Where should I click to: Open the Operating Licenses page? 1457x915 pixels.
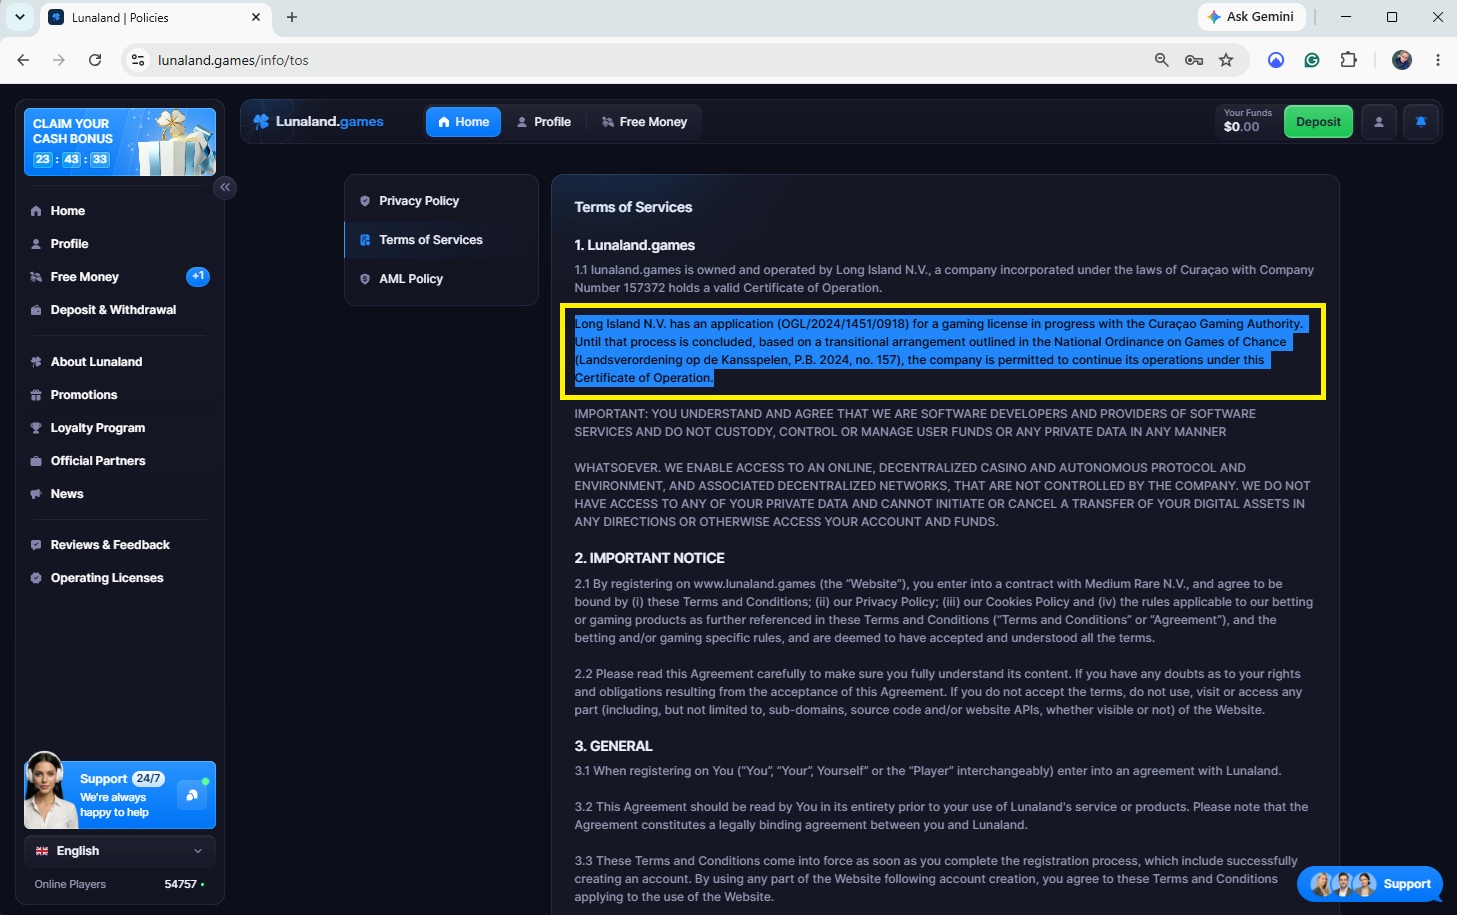click(x=107, y=578)
